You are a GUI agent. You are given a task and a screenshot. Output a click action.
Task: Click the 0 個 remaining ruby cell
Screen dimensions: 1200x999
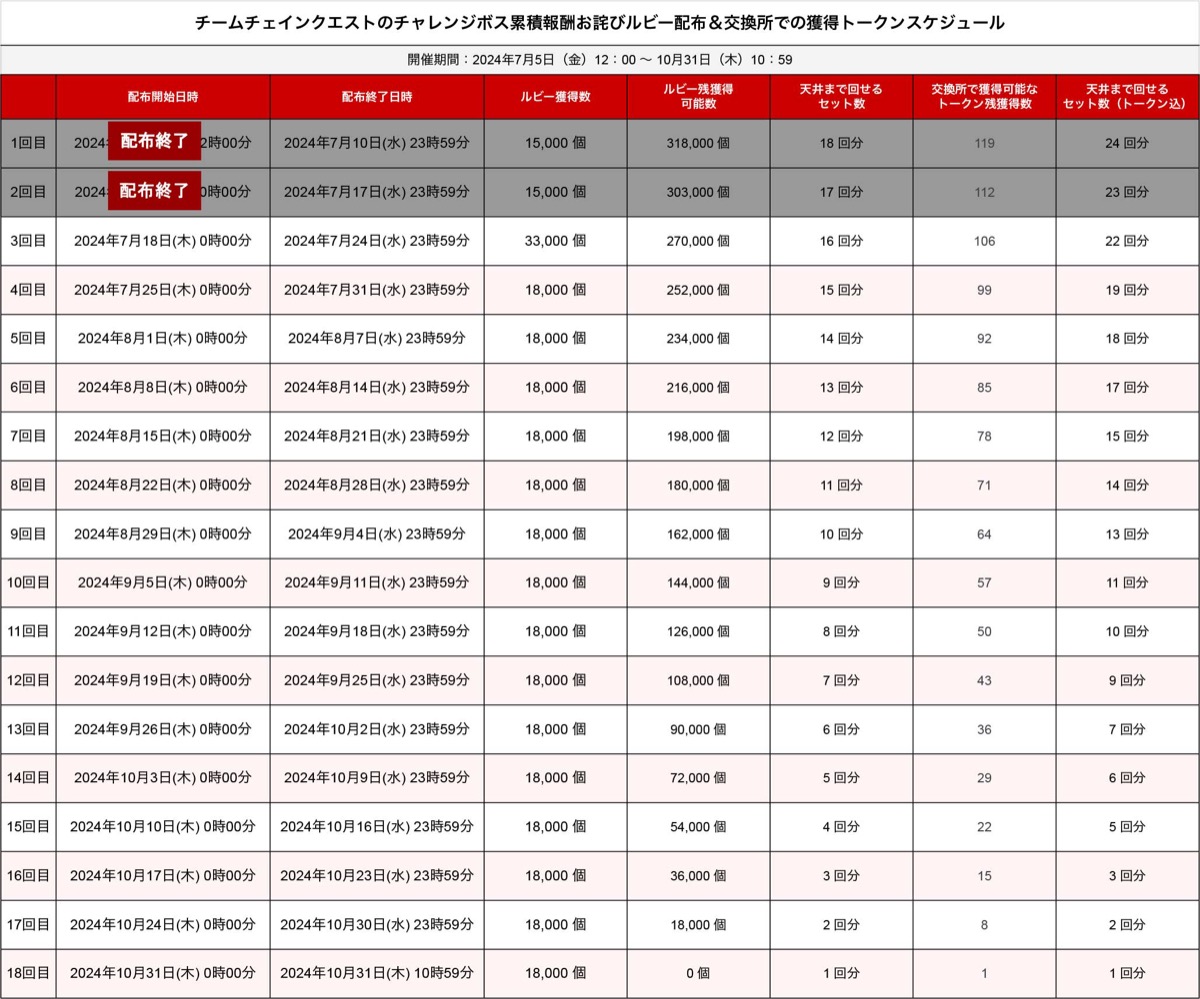(x=697, y=973)
